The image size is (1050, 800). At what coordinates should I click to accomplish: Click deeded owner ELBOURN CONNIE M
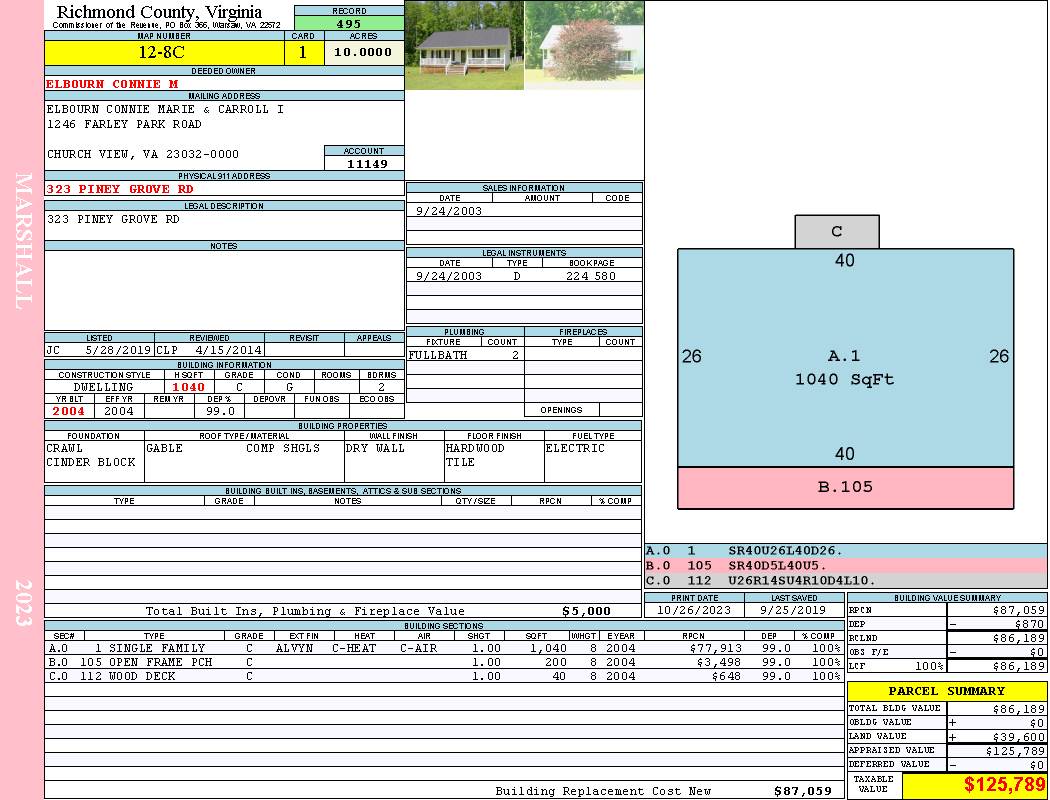[x=112, y=84]
